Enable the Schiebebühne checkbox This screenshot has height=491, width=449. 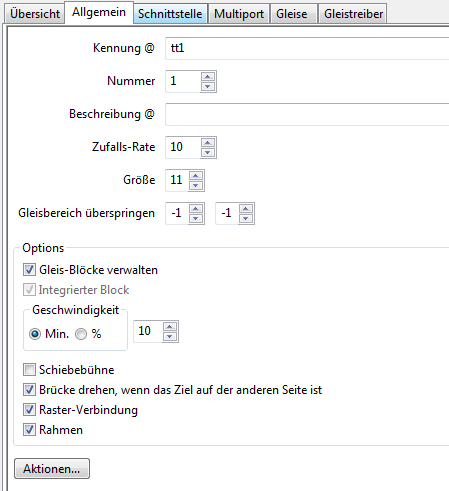29,370
